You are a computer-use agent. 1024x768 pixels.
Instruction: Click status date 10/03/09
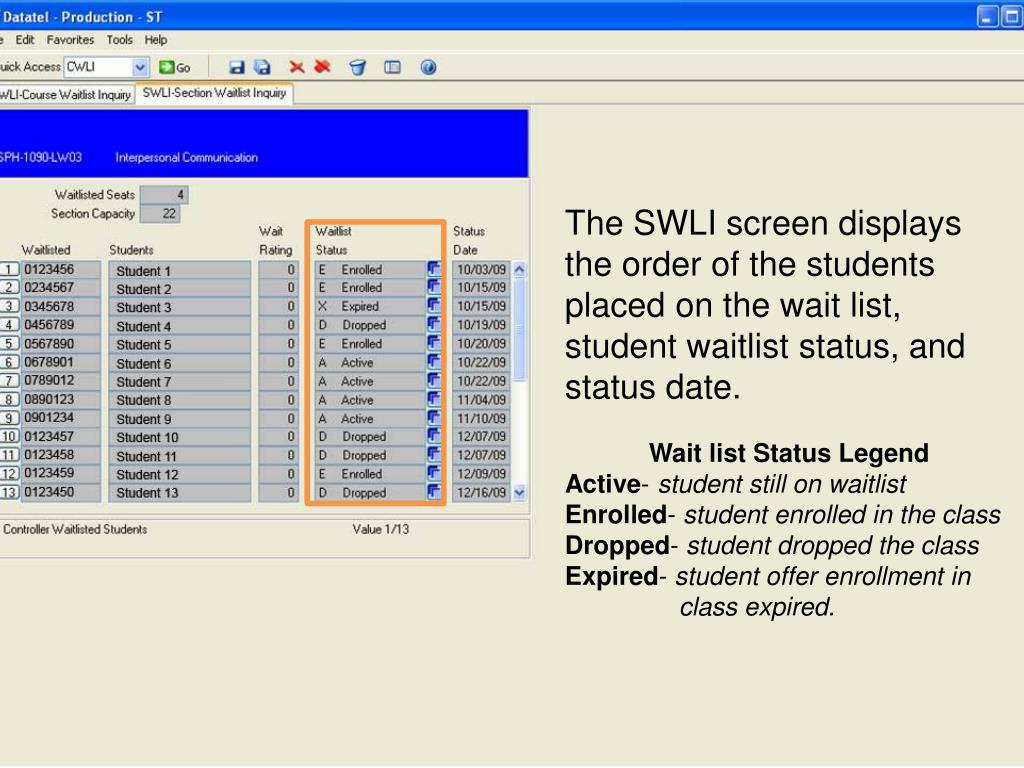pyautogui.click(x=481, y=269)
